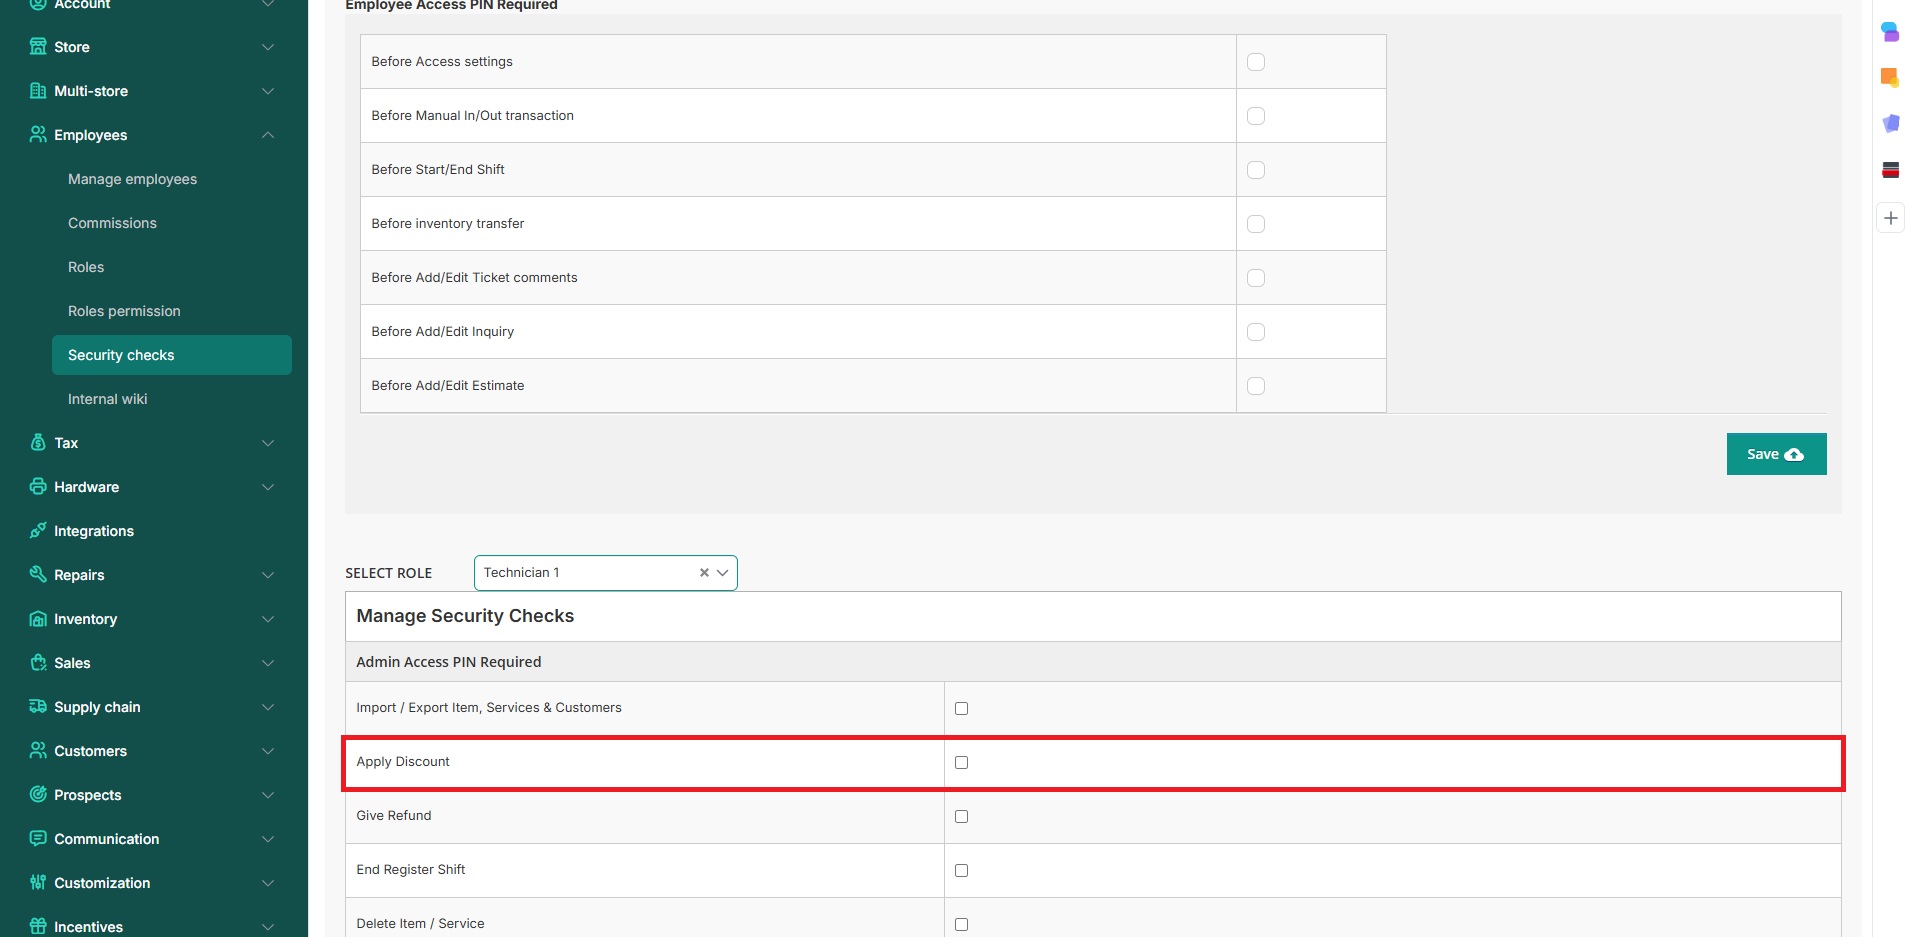Tick the Before inventory transfer checkbox
The image size is (1906, 937).
coord(1256,224)
